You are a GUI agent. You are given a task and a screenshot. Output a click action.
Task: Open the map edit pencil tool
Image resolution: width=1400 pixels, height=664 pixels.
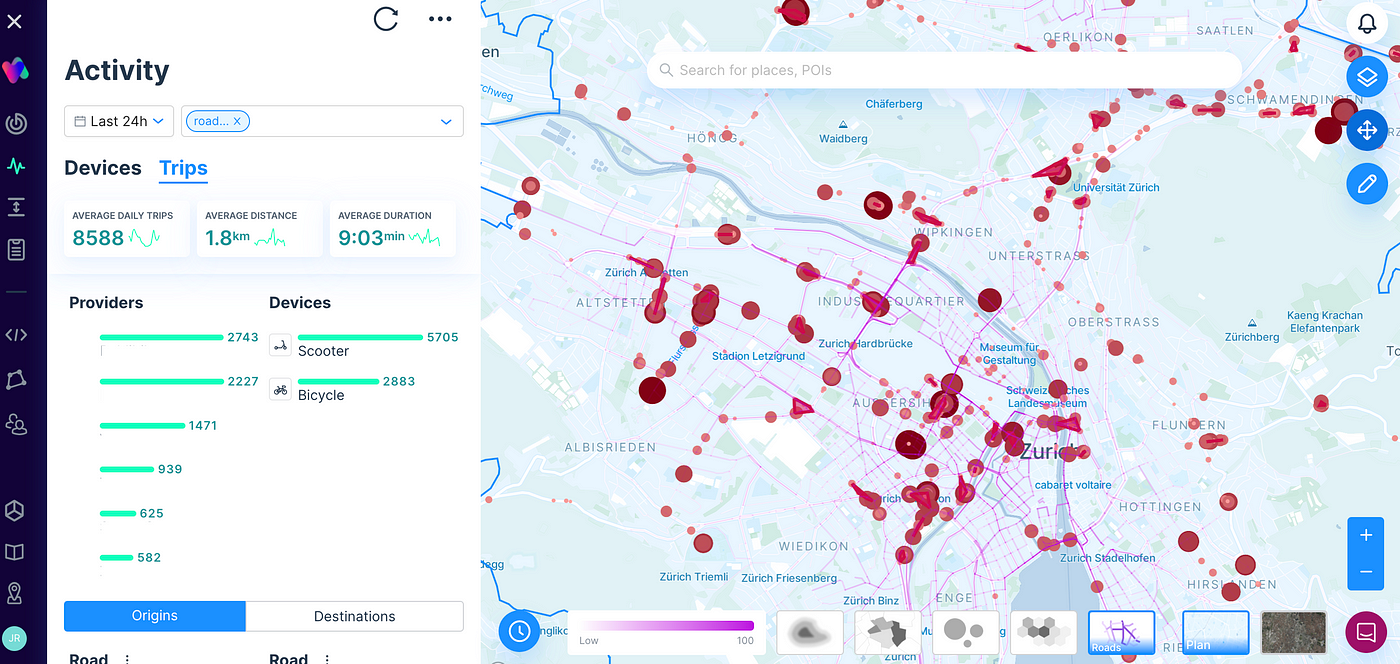(1367, 183)
